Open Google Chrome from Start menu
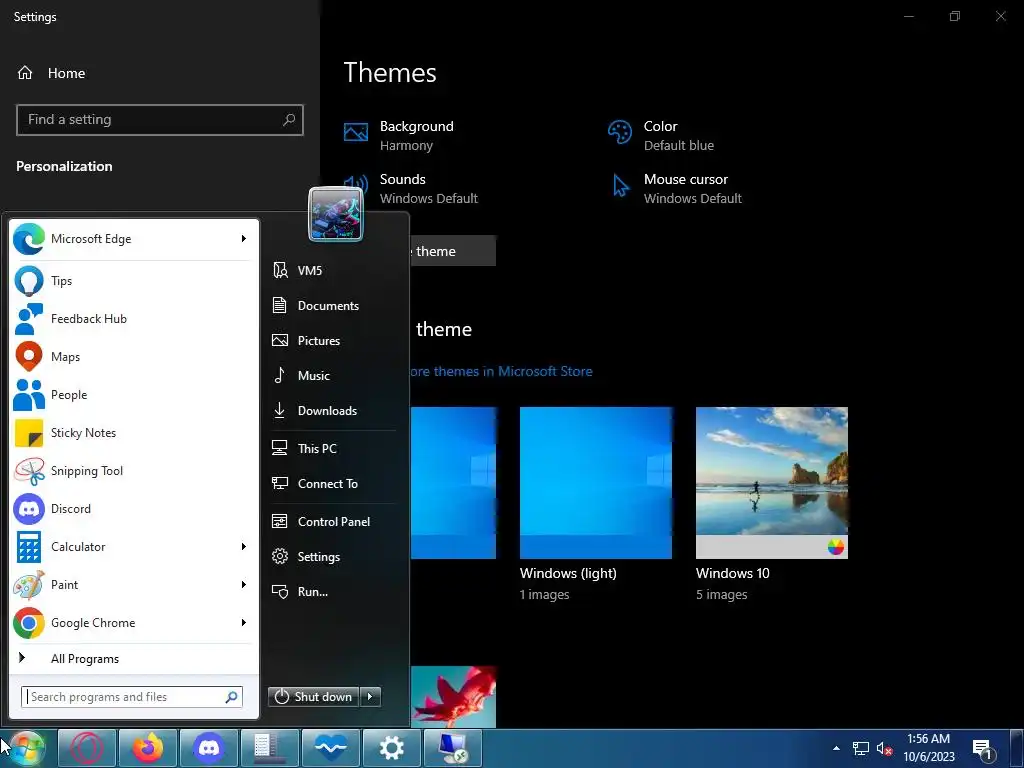This screenshot has width=1024, height=768. coord(131,623)
